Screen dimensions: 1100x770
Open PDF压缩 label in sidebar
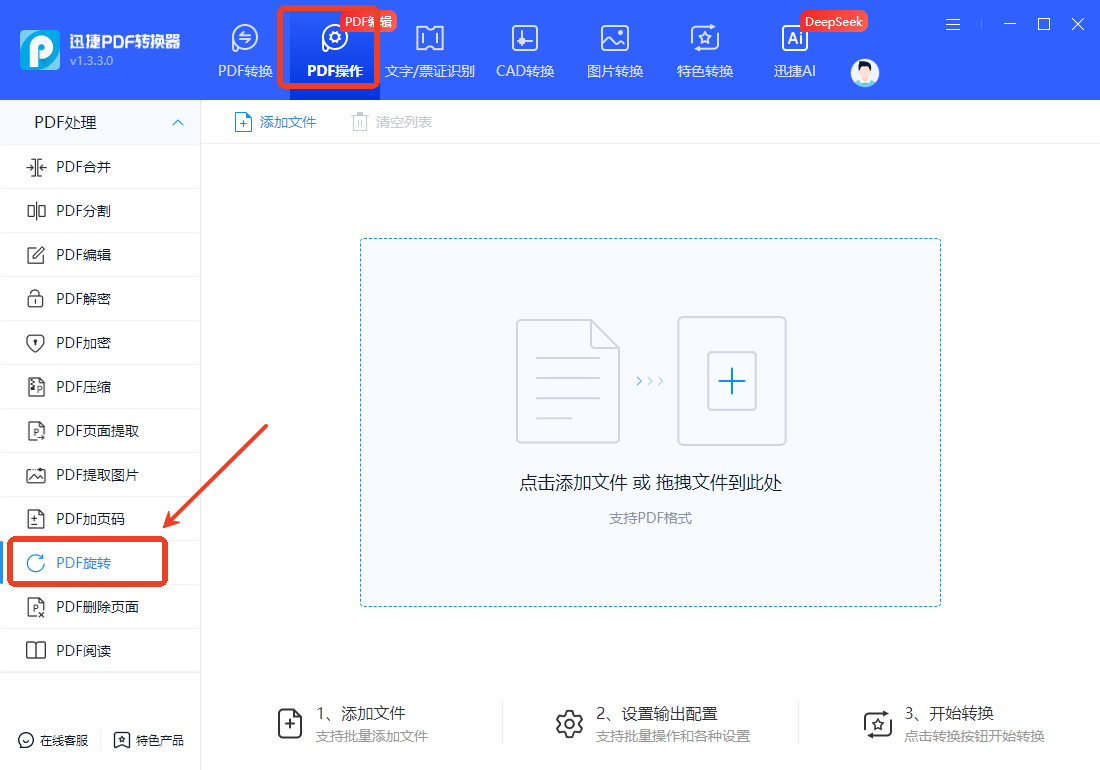pyautogui.click(x=83, y=387)
